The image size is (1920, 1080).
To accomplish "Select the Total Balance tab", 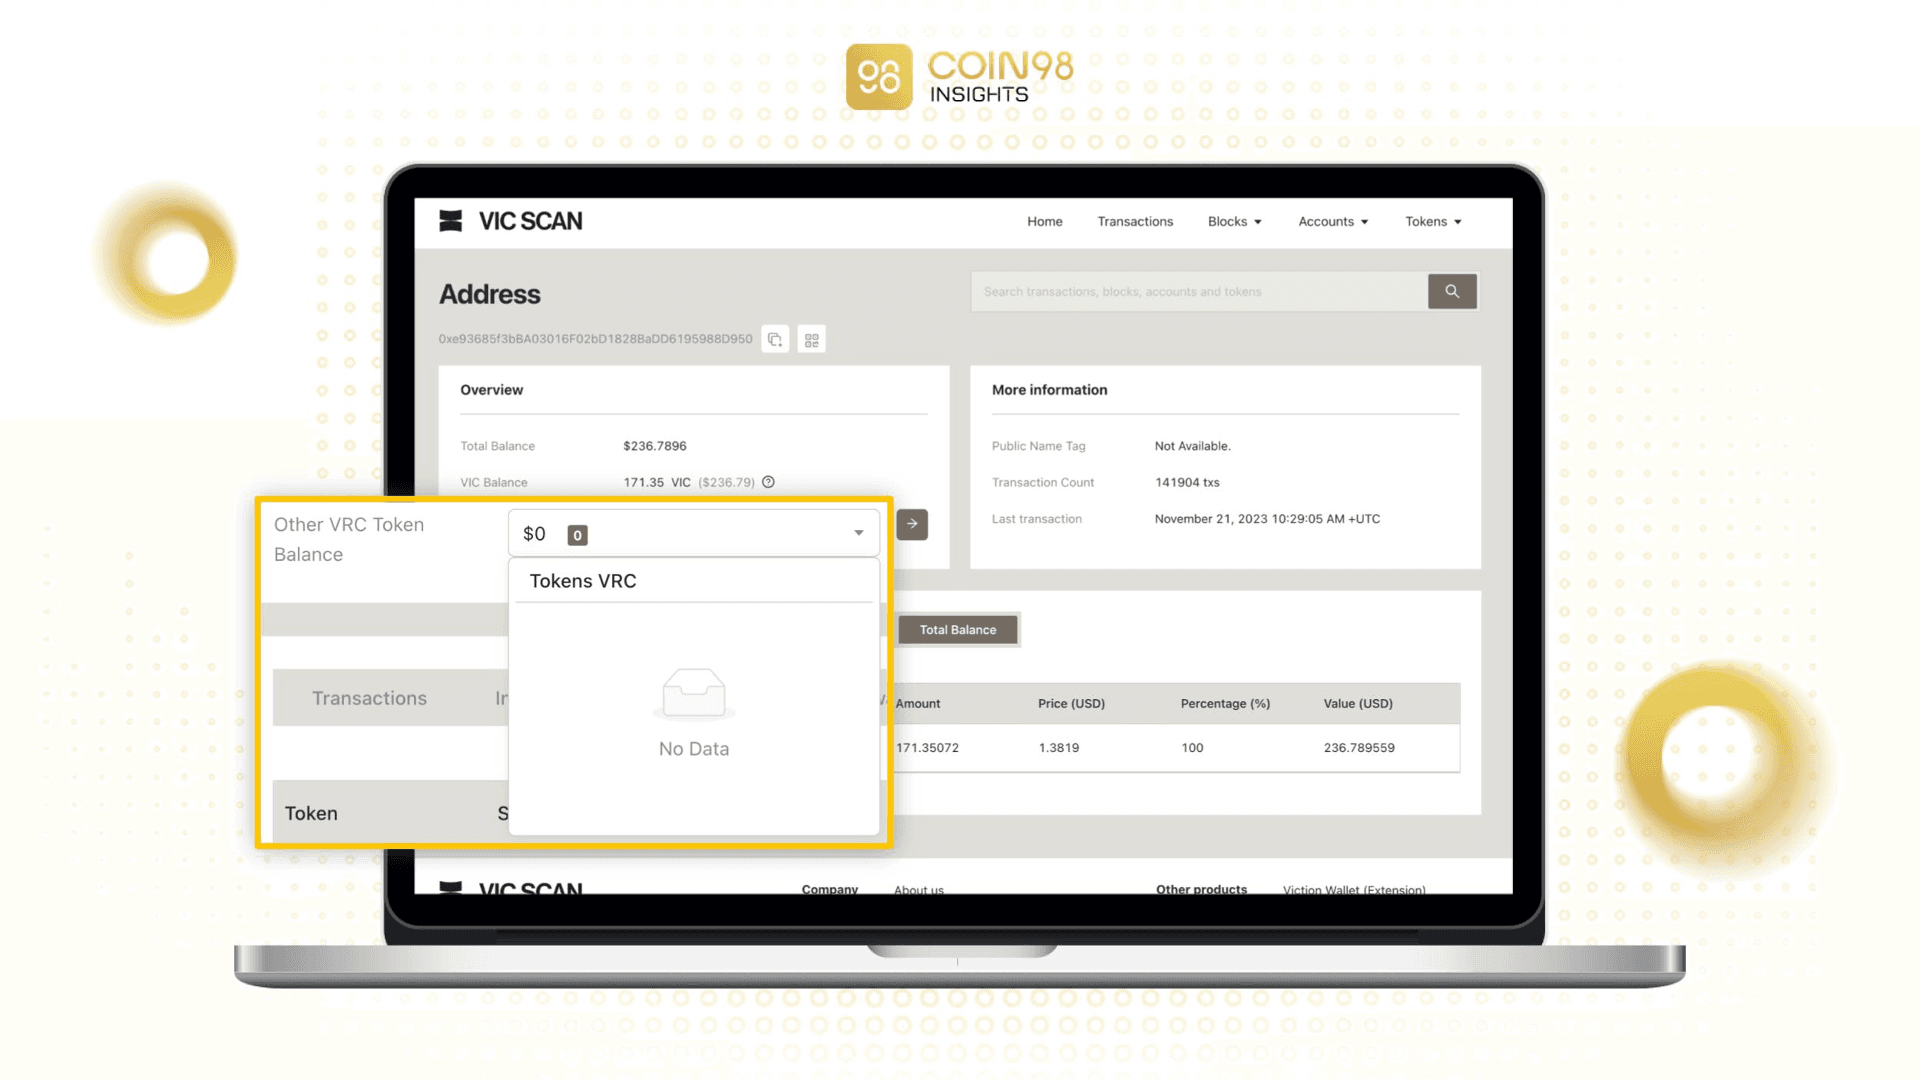I will pyautogui.click(x=958, y=630).
